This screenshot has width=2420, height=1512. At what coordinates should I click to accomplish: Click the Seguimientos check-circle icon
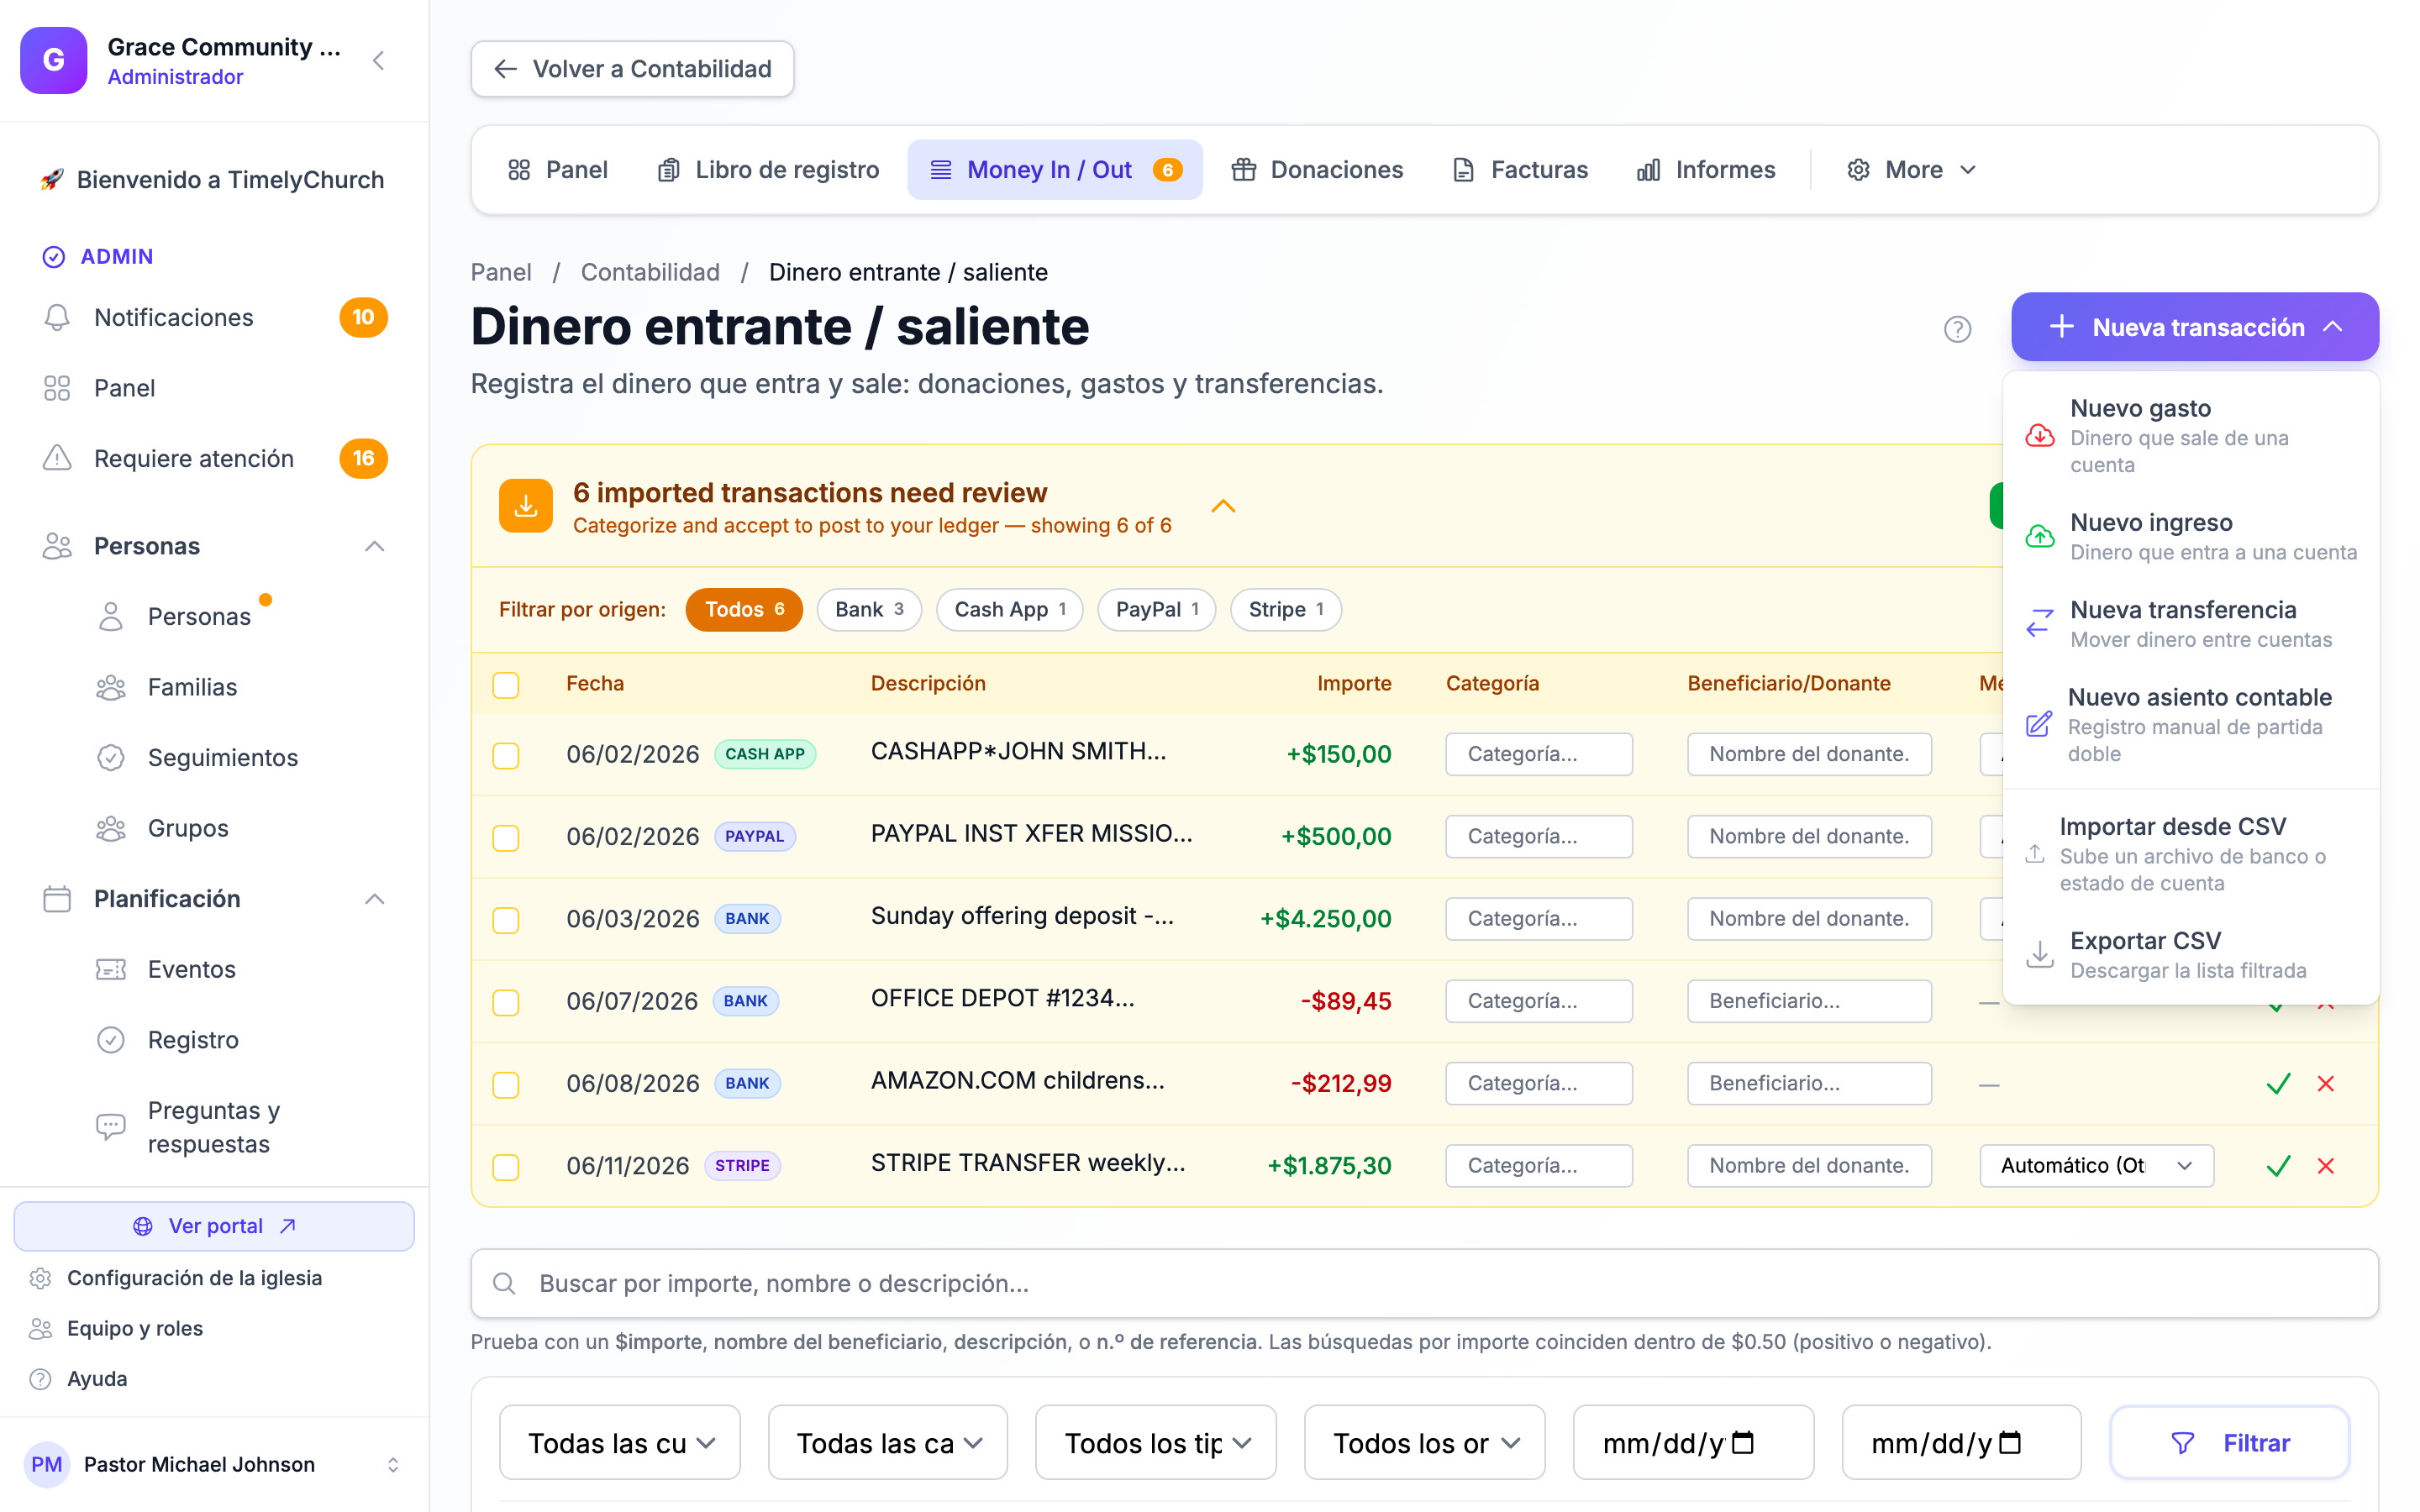click(111, 758)
